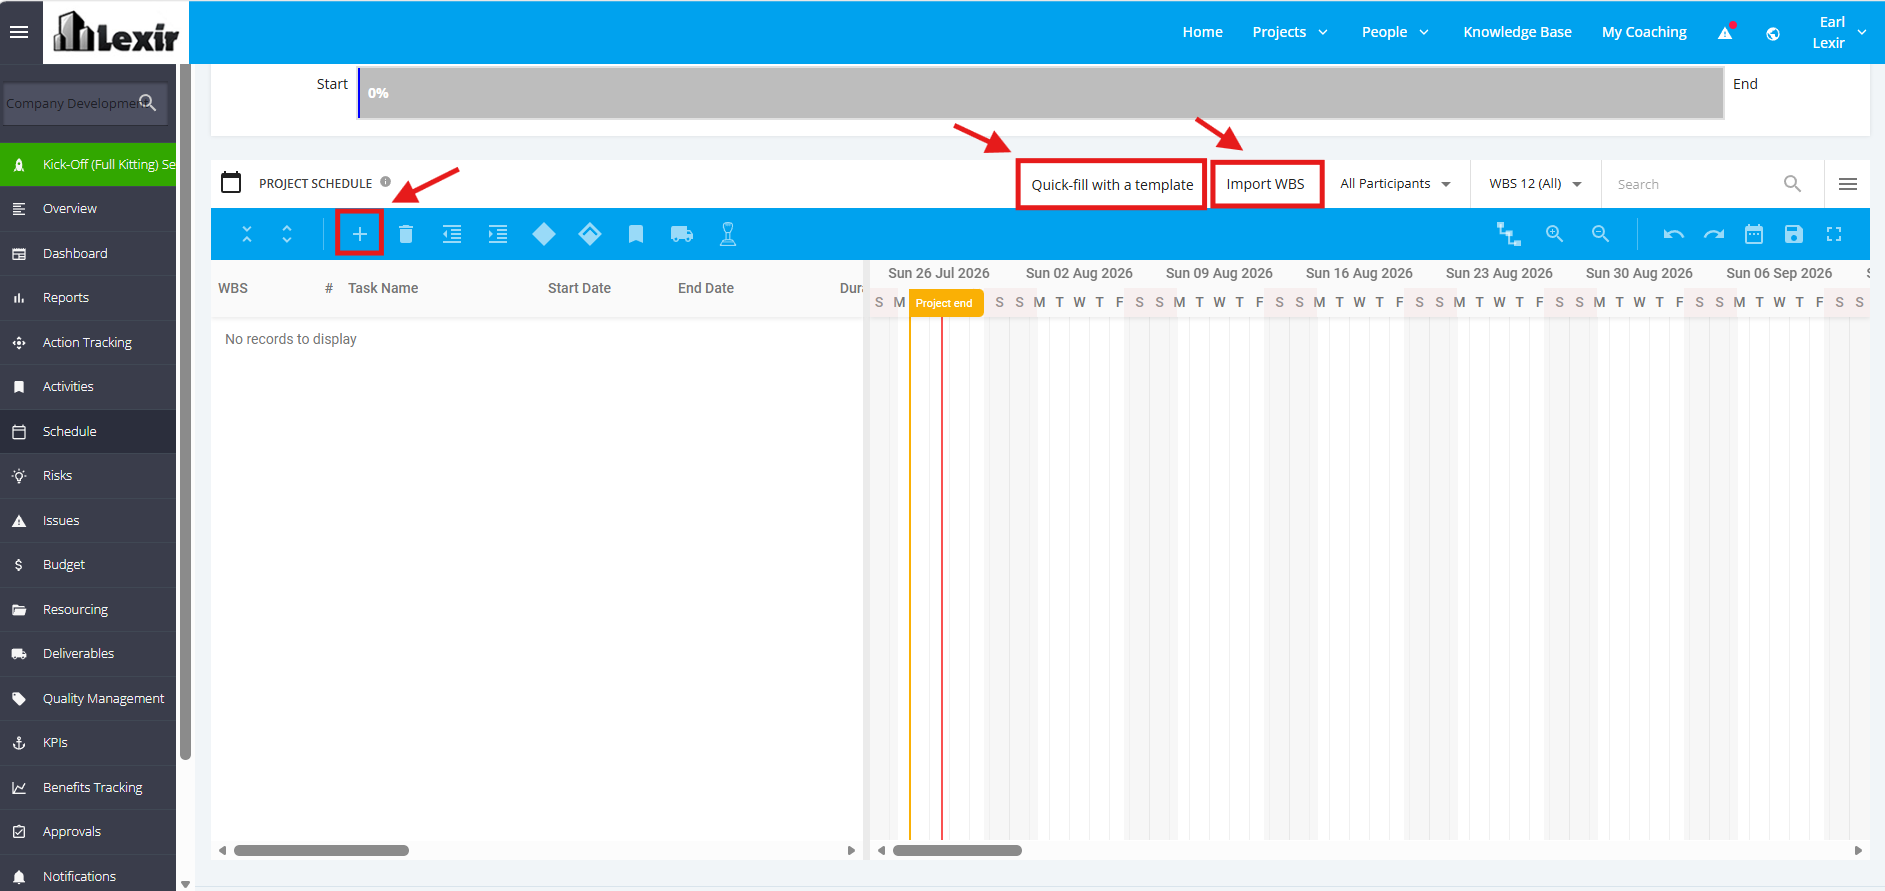This screenshot has width=1885, height=891.
Task: Save the schedule with the floppy disk icon
Action: click(x=1794, y=234)
